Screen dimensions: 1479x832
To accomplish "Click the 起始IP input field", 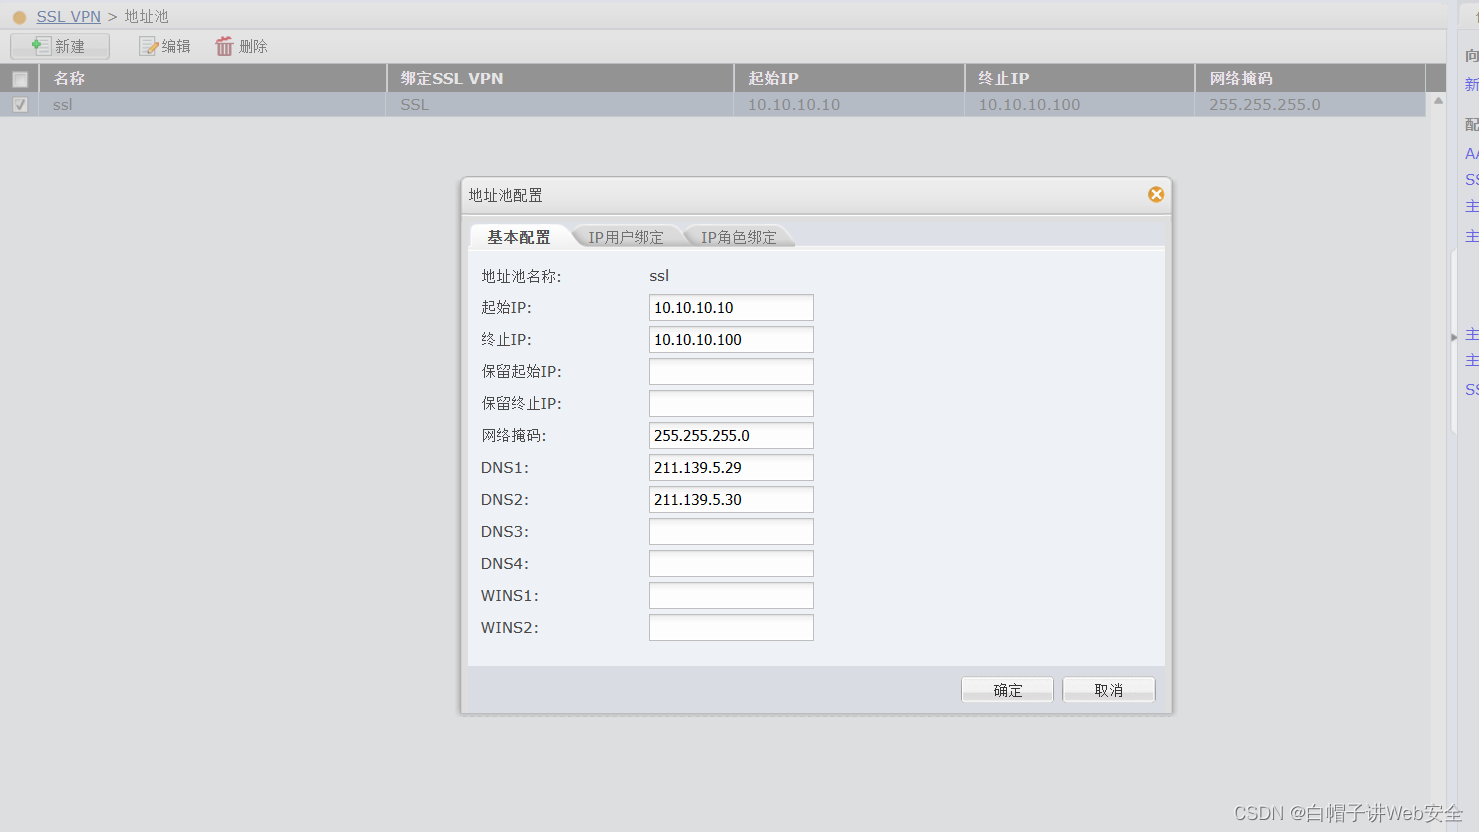I will (x=731, y=308).
